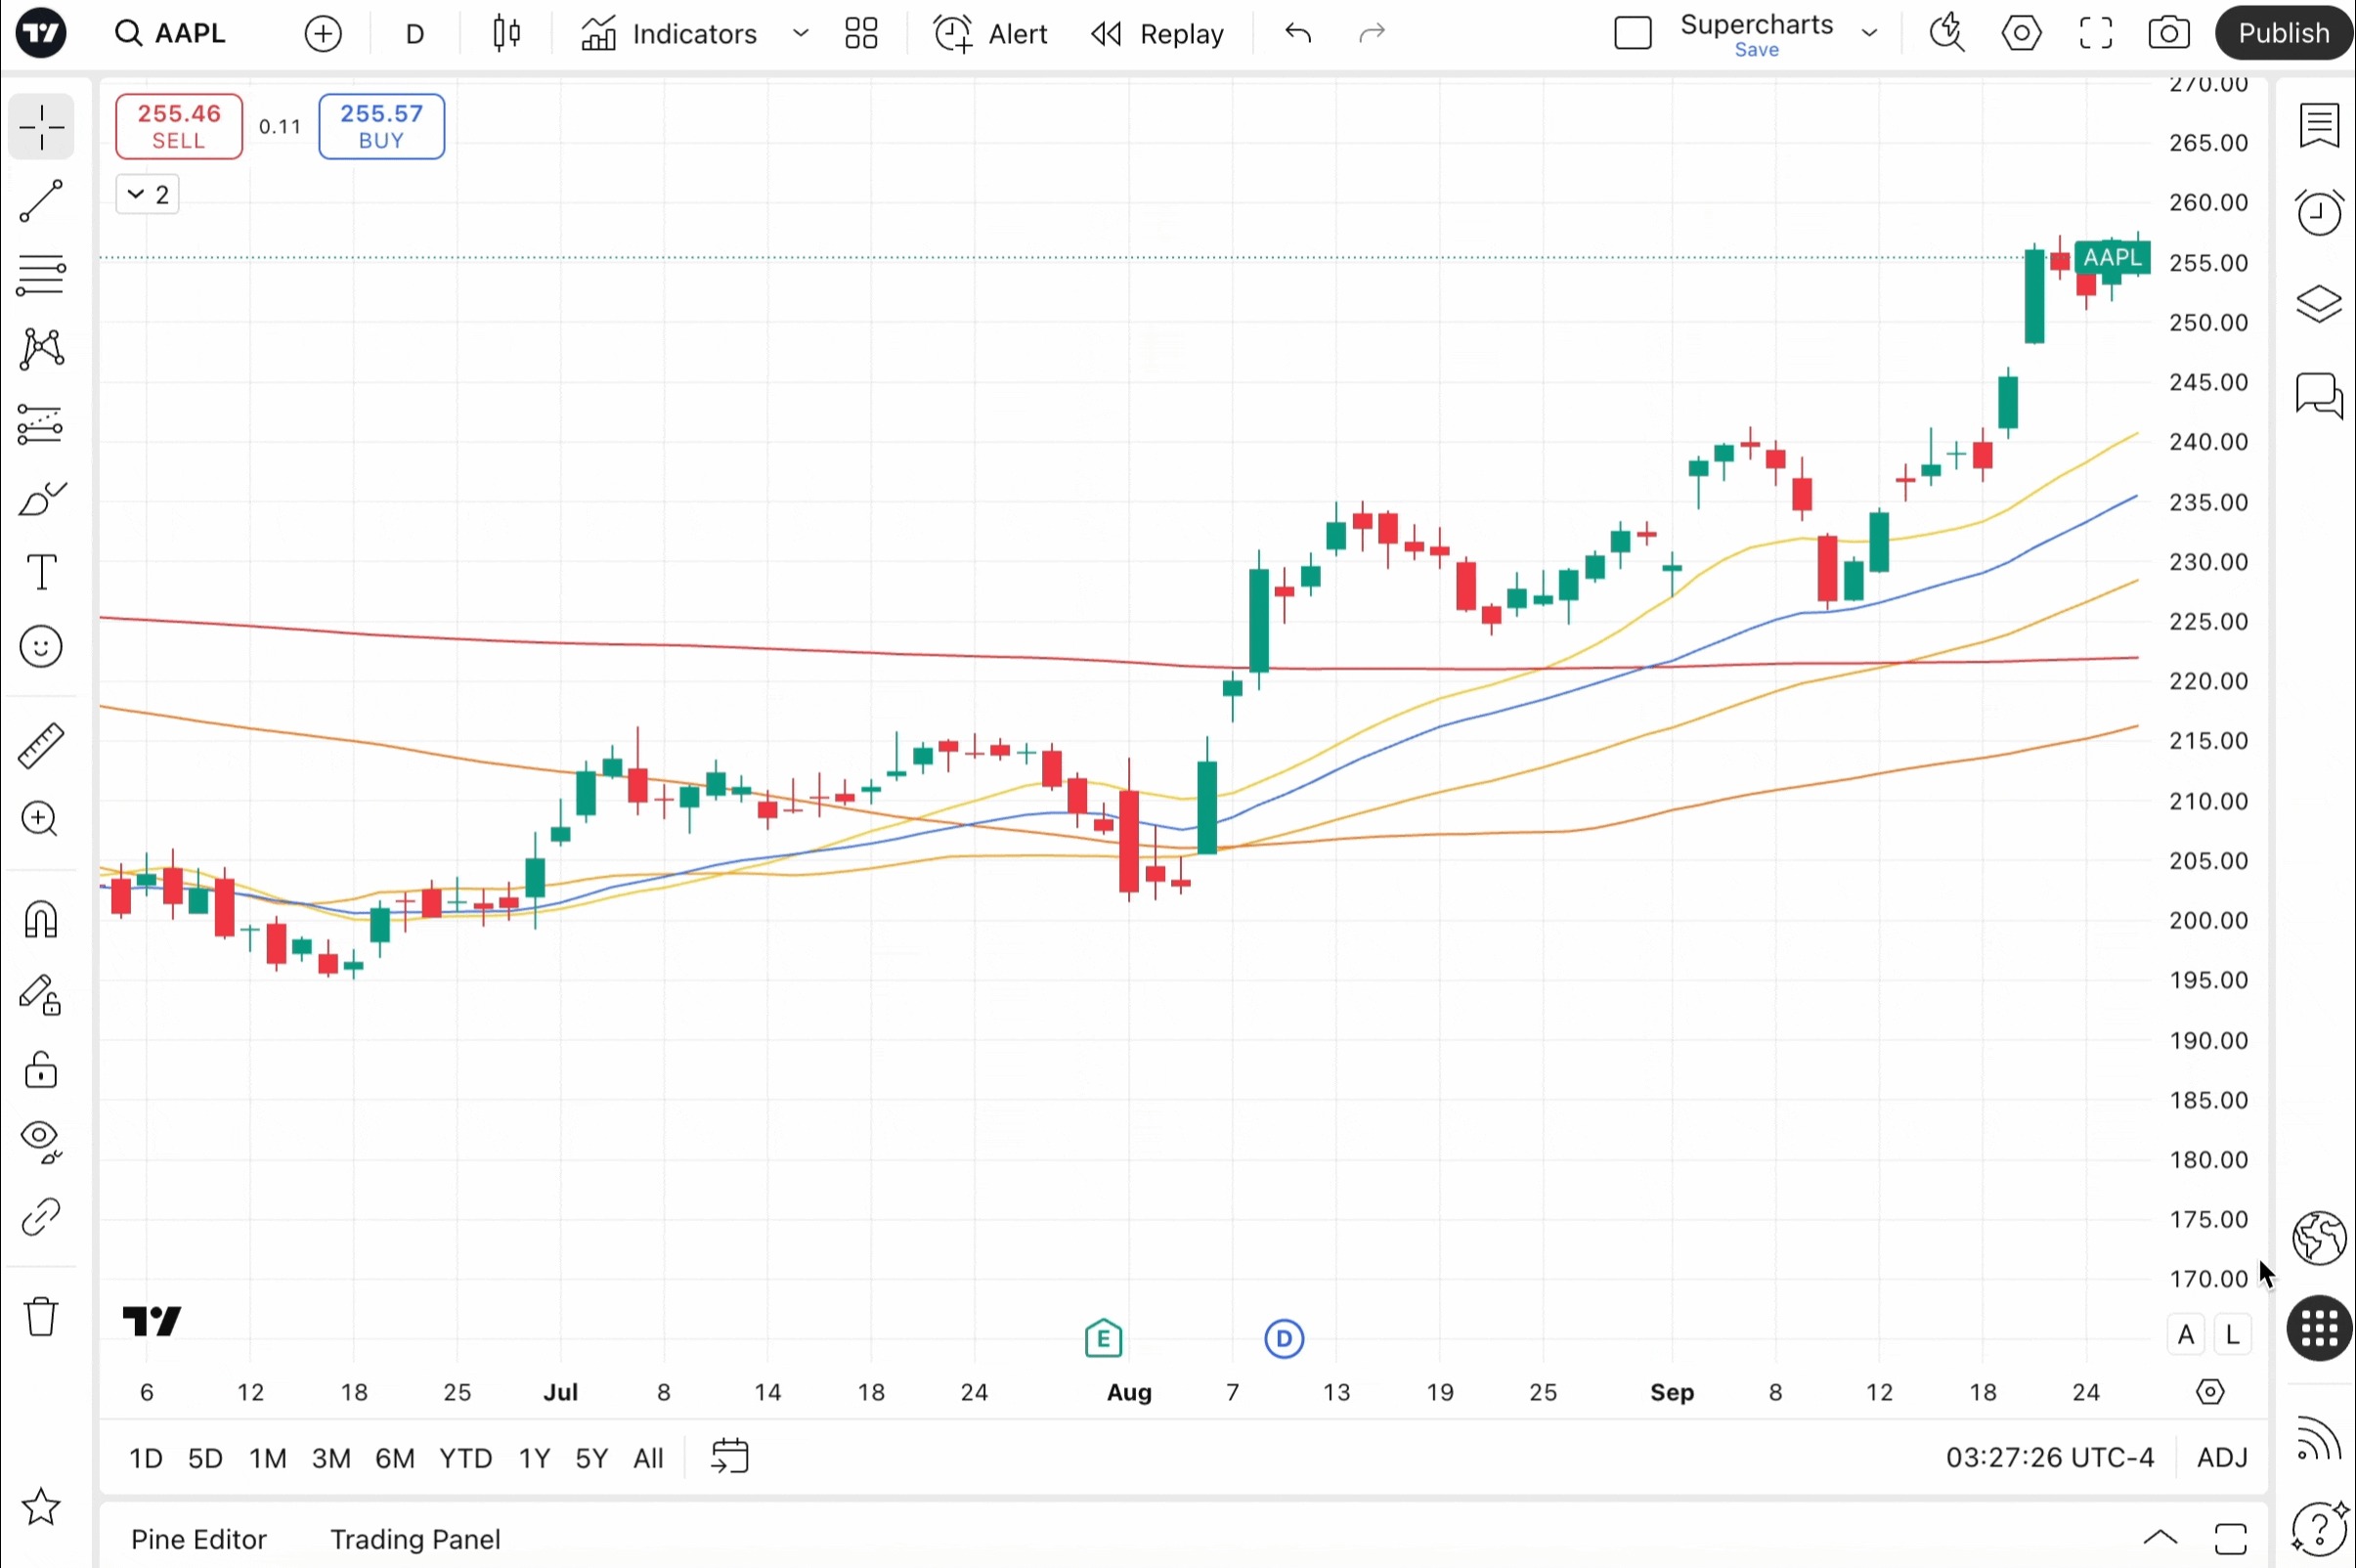Toggle auto scale with A button
The height and width of the screenshot is (1568, 2356).
coord(2185,1335)
